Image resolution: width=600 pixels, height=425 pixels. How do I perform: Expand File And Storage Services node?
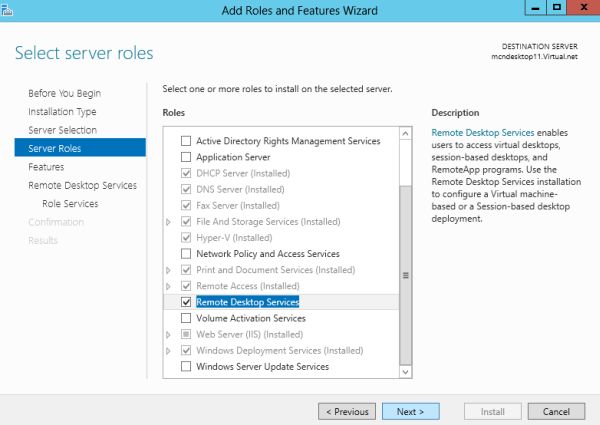[x=169, y=222]
